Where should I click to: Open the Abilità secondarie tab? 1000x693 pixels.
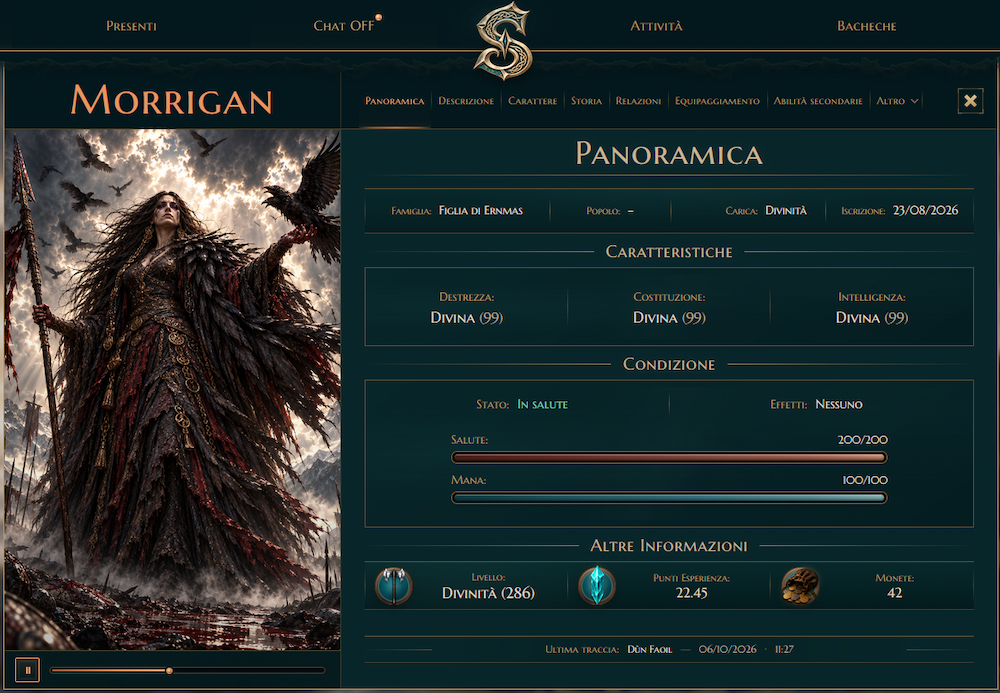point(818,101)
